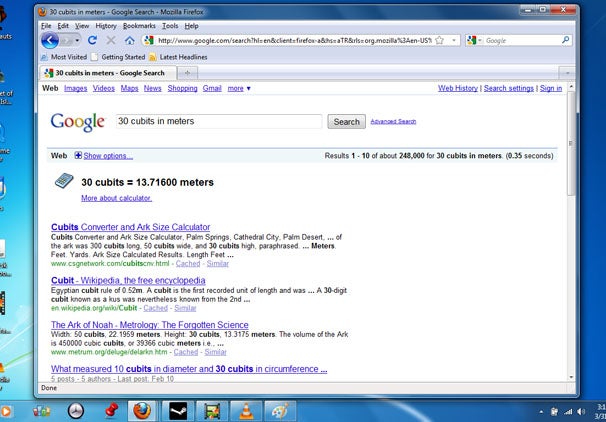This screenshot has width=606, height=422.
Task: Open the search engine selector dropdown
Action: (x=474, y=40)
